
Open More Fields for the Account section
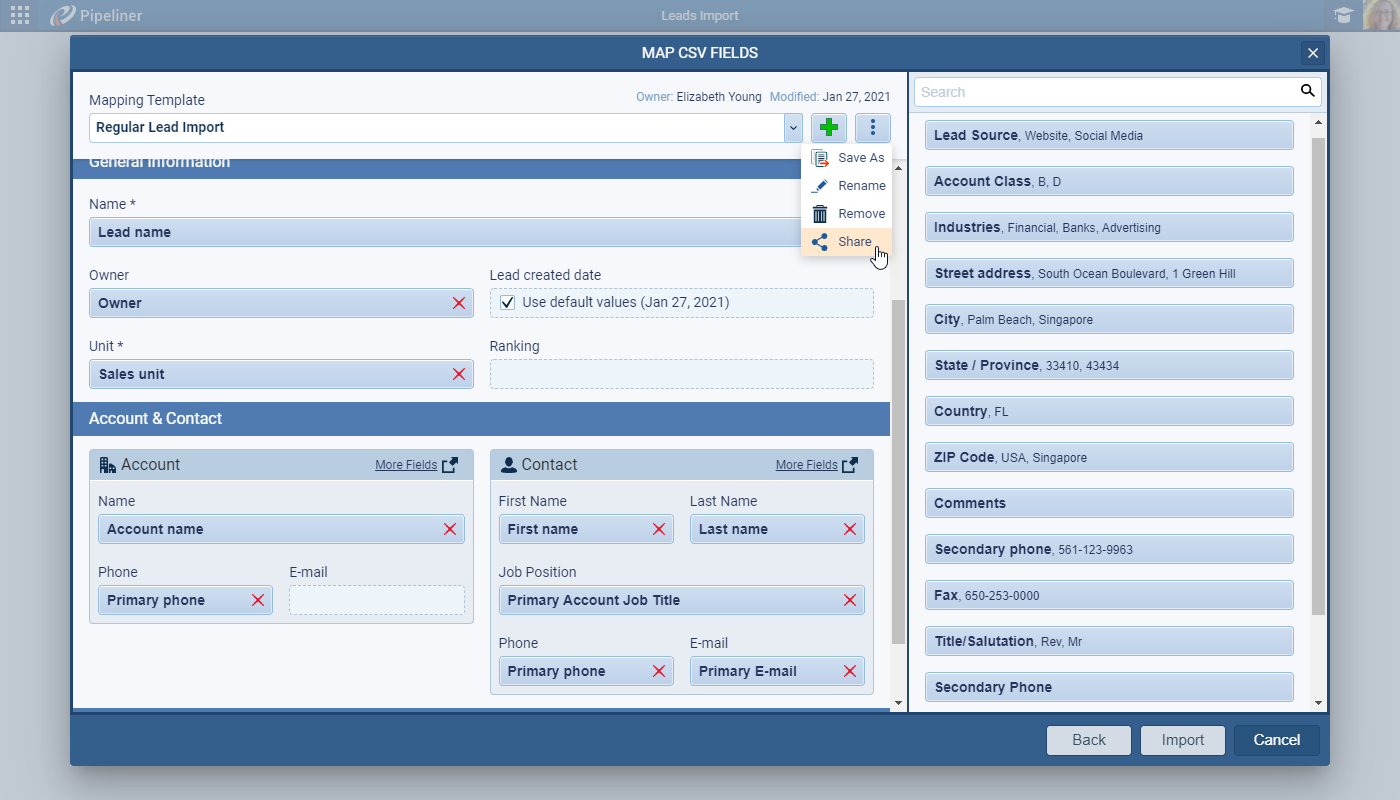click(407, 464)
